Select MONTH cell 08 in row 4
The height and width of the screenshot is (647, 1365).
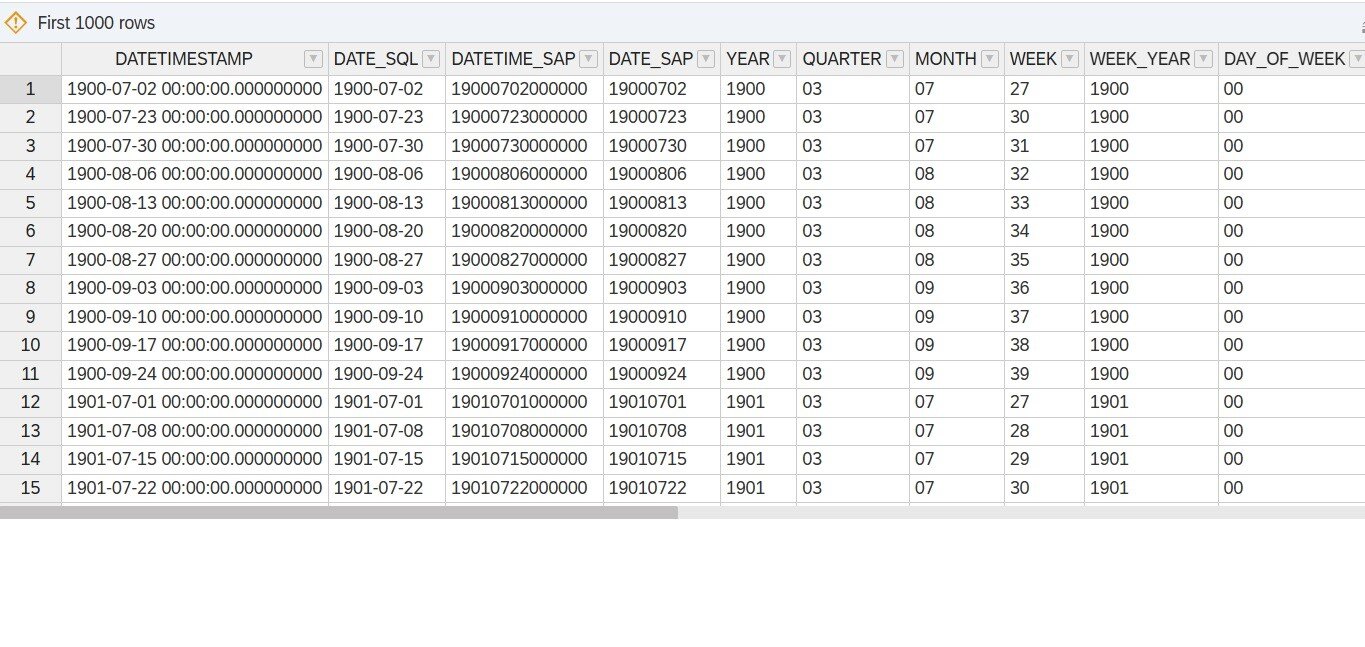pyautogui.click(x=957, y=174)
